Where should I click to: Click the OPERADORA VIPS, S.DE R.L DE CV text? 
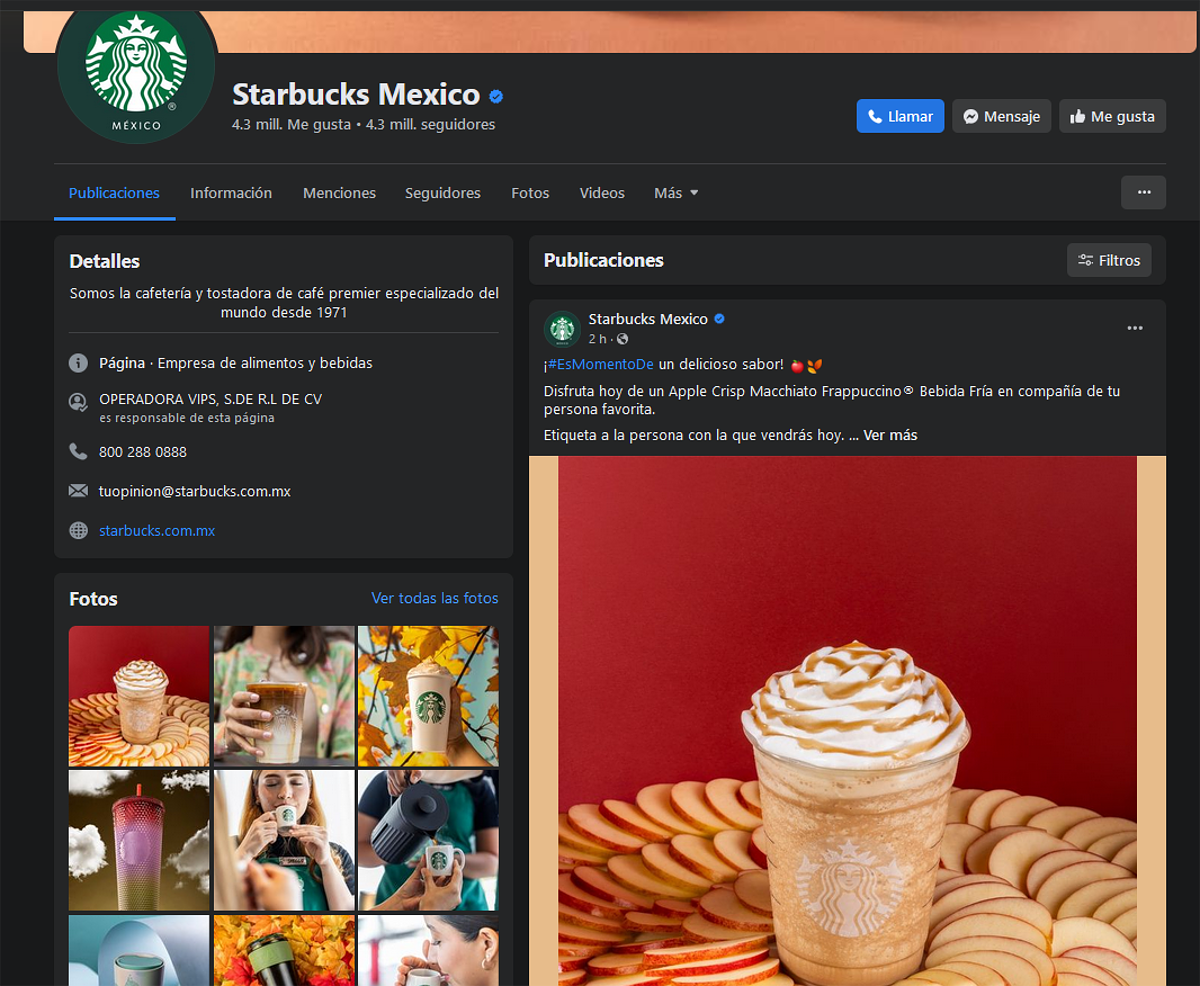(x=210, y=399)
